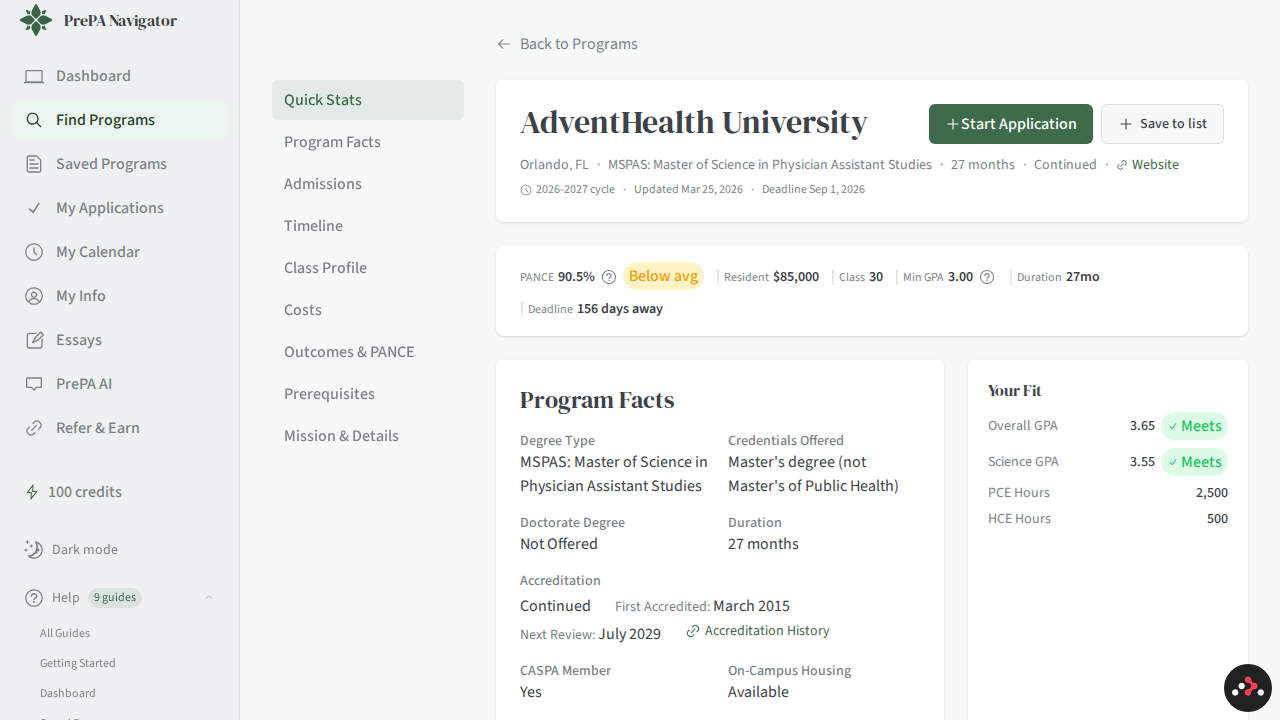Screen dimensions: 1280x720
Task: Click the PANCE info question mark icon
Action: point(609,277)
